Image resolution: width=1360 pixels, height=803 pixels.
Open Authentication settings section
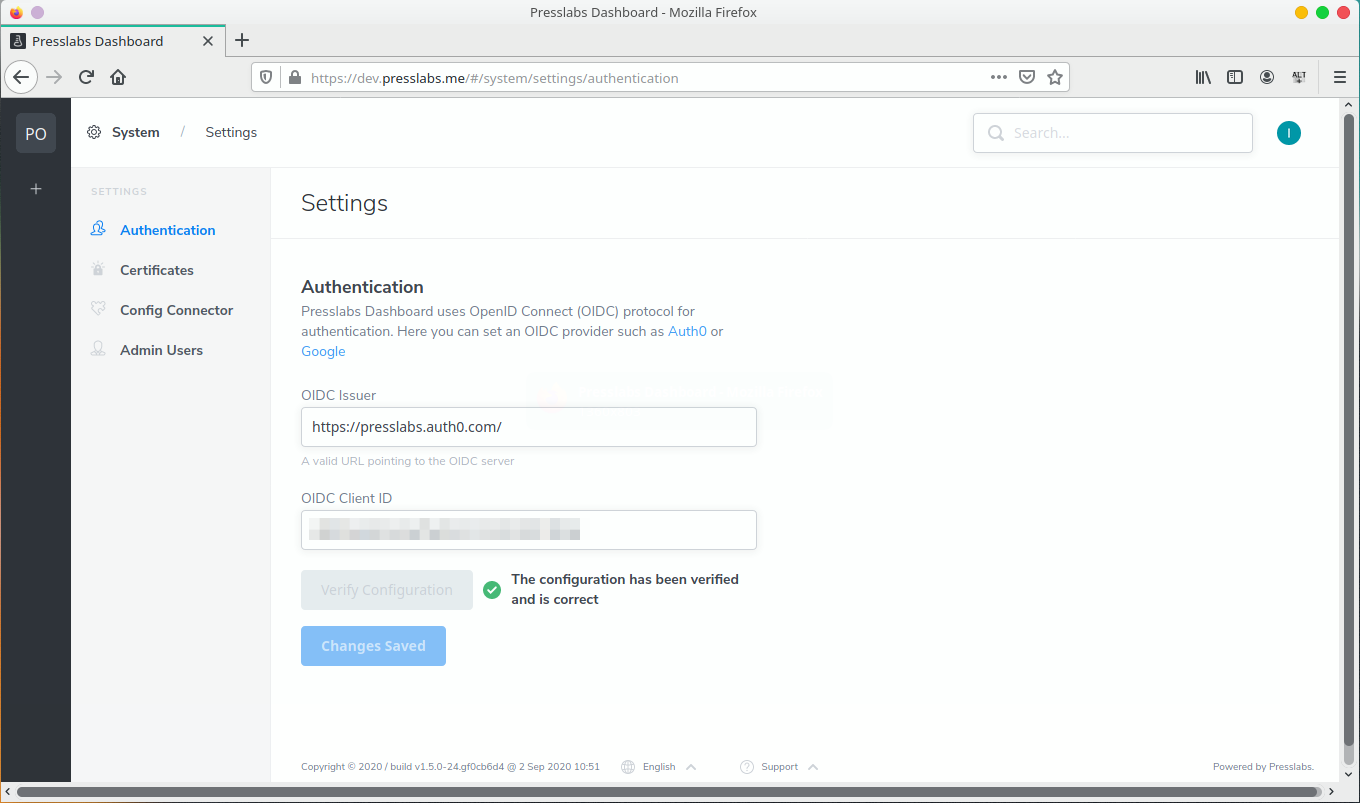pyautogui.click(x=168, y=230)
